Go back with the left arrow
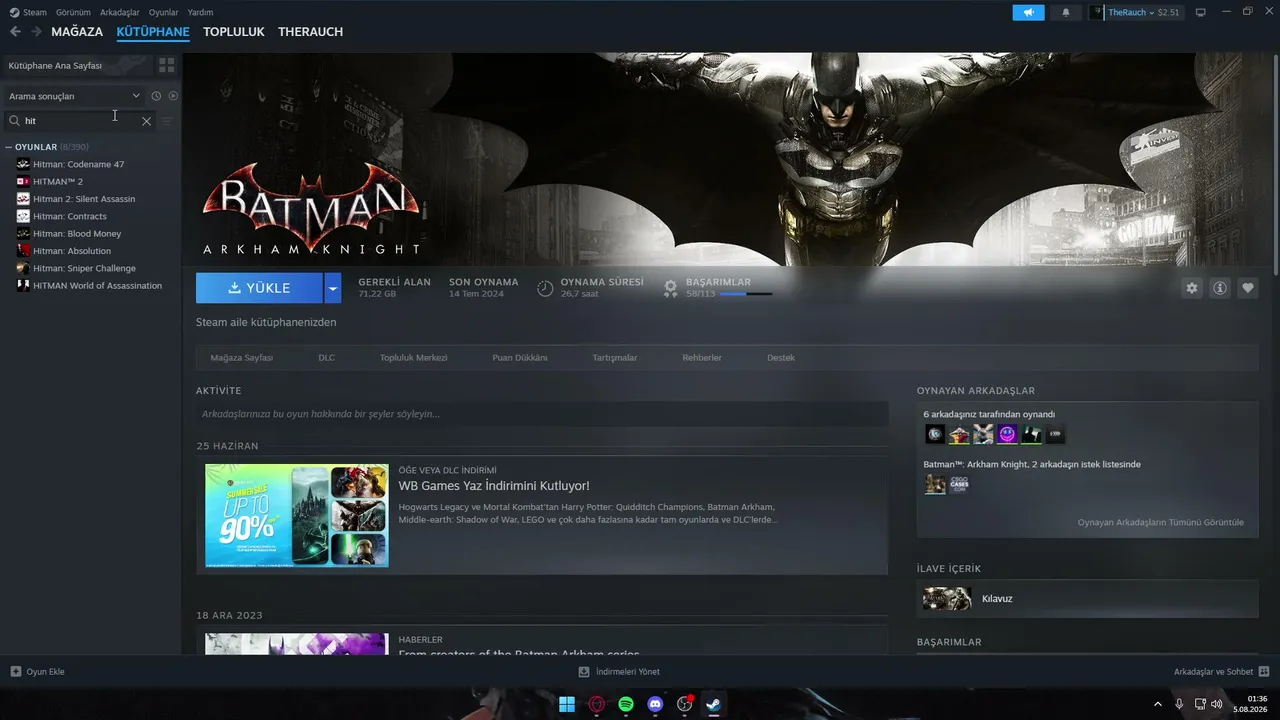Screen dimensions: 1280x720 [15, 32]
